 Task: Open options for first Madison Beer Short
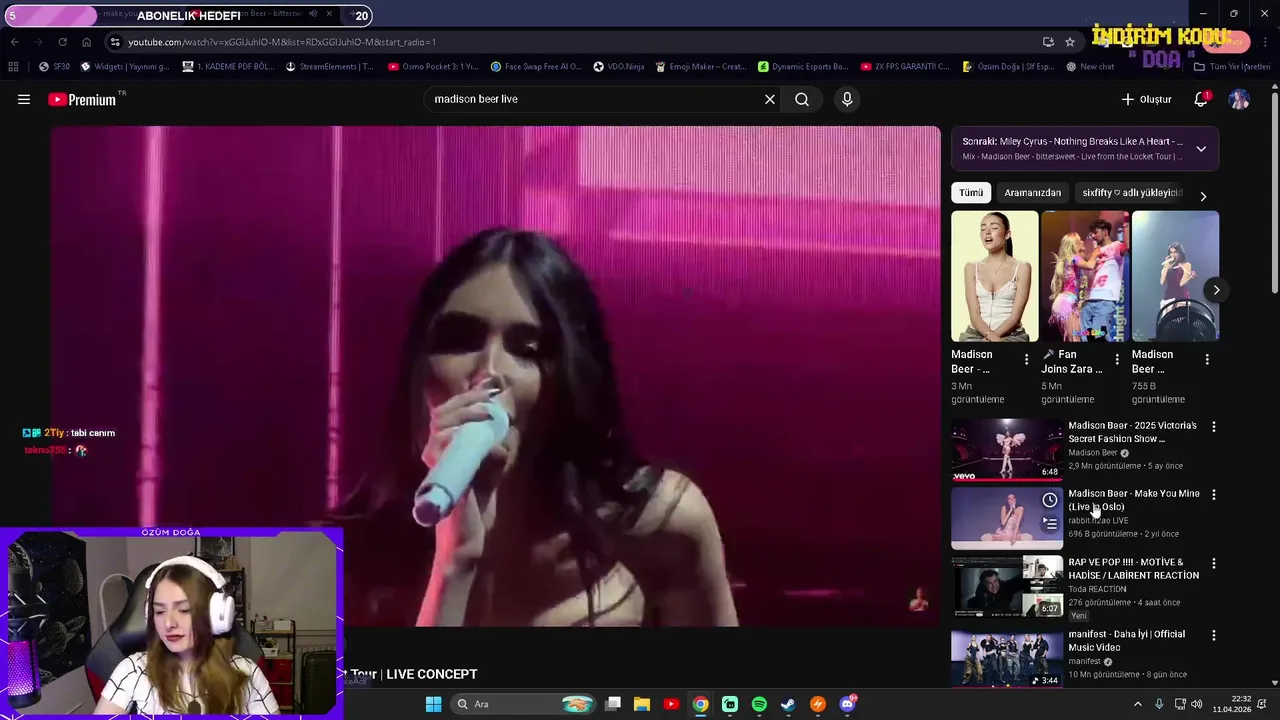[1026, 359]
